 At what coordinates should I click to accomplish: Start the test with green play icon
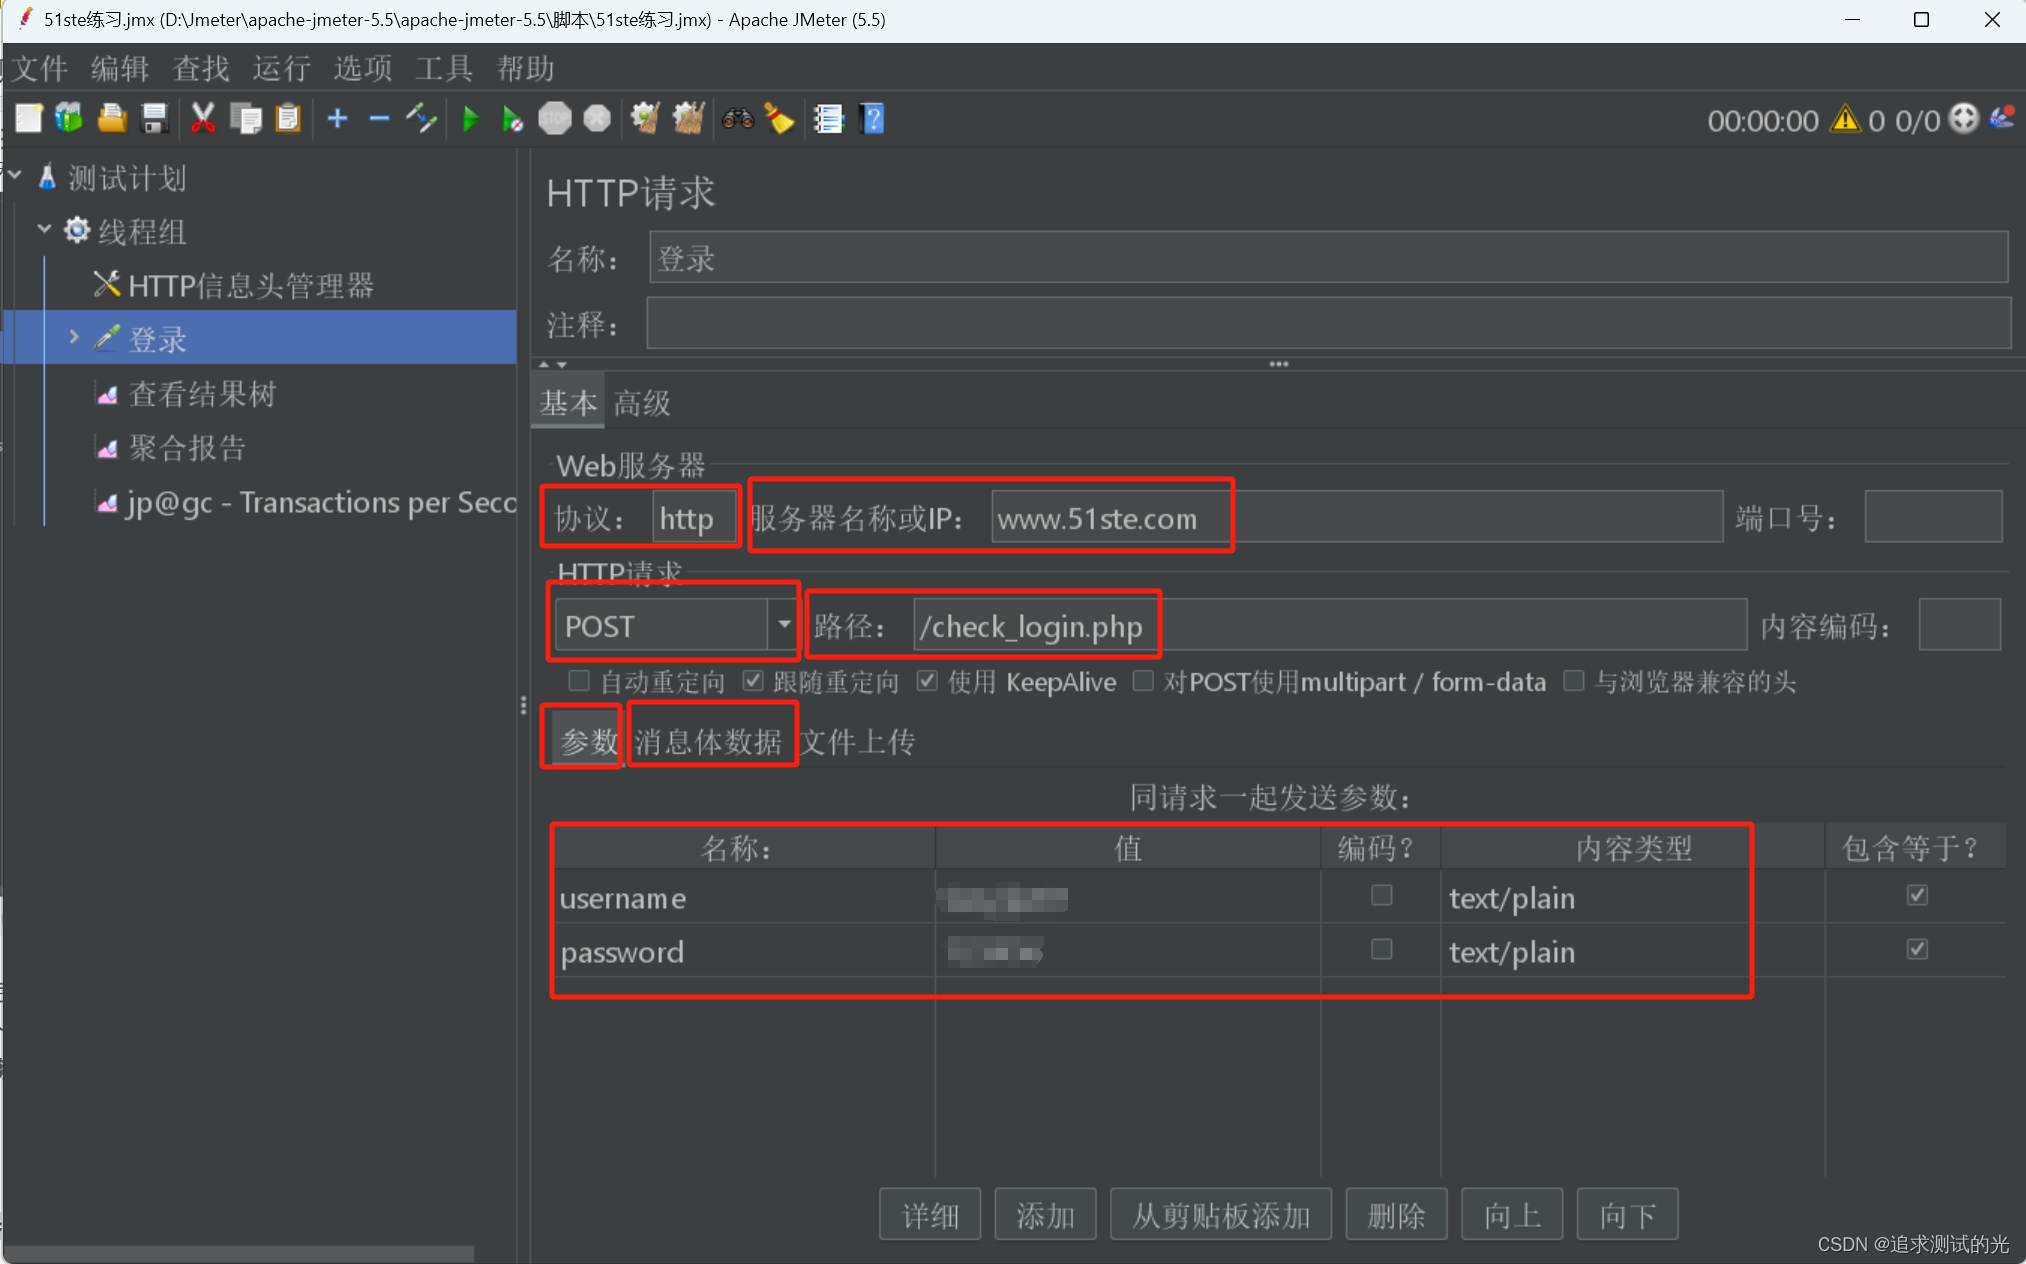coord(470,119)
